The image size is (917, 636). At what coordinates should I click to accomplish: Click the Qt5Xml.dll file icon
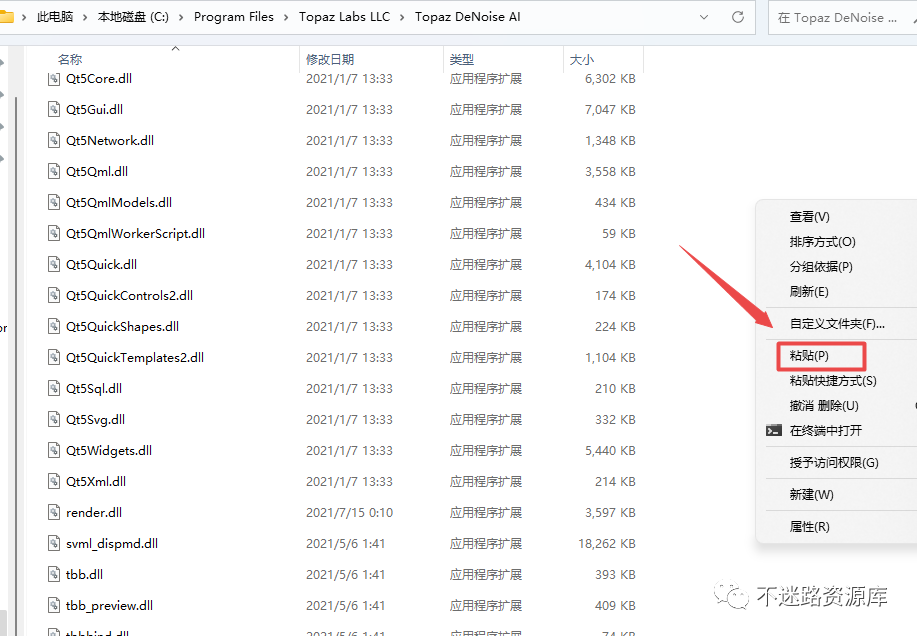point(54,481)
